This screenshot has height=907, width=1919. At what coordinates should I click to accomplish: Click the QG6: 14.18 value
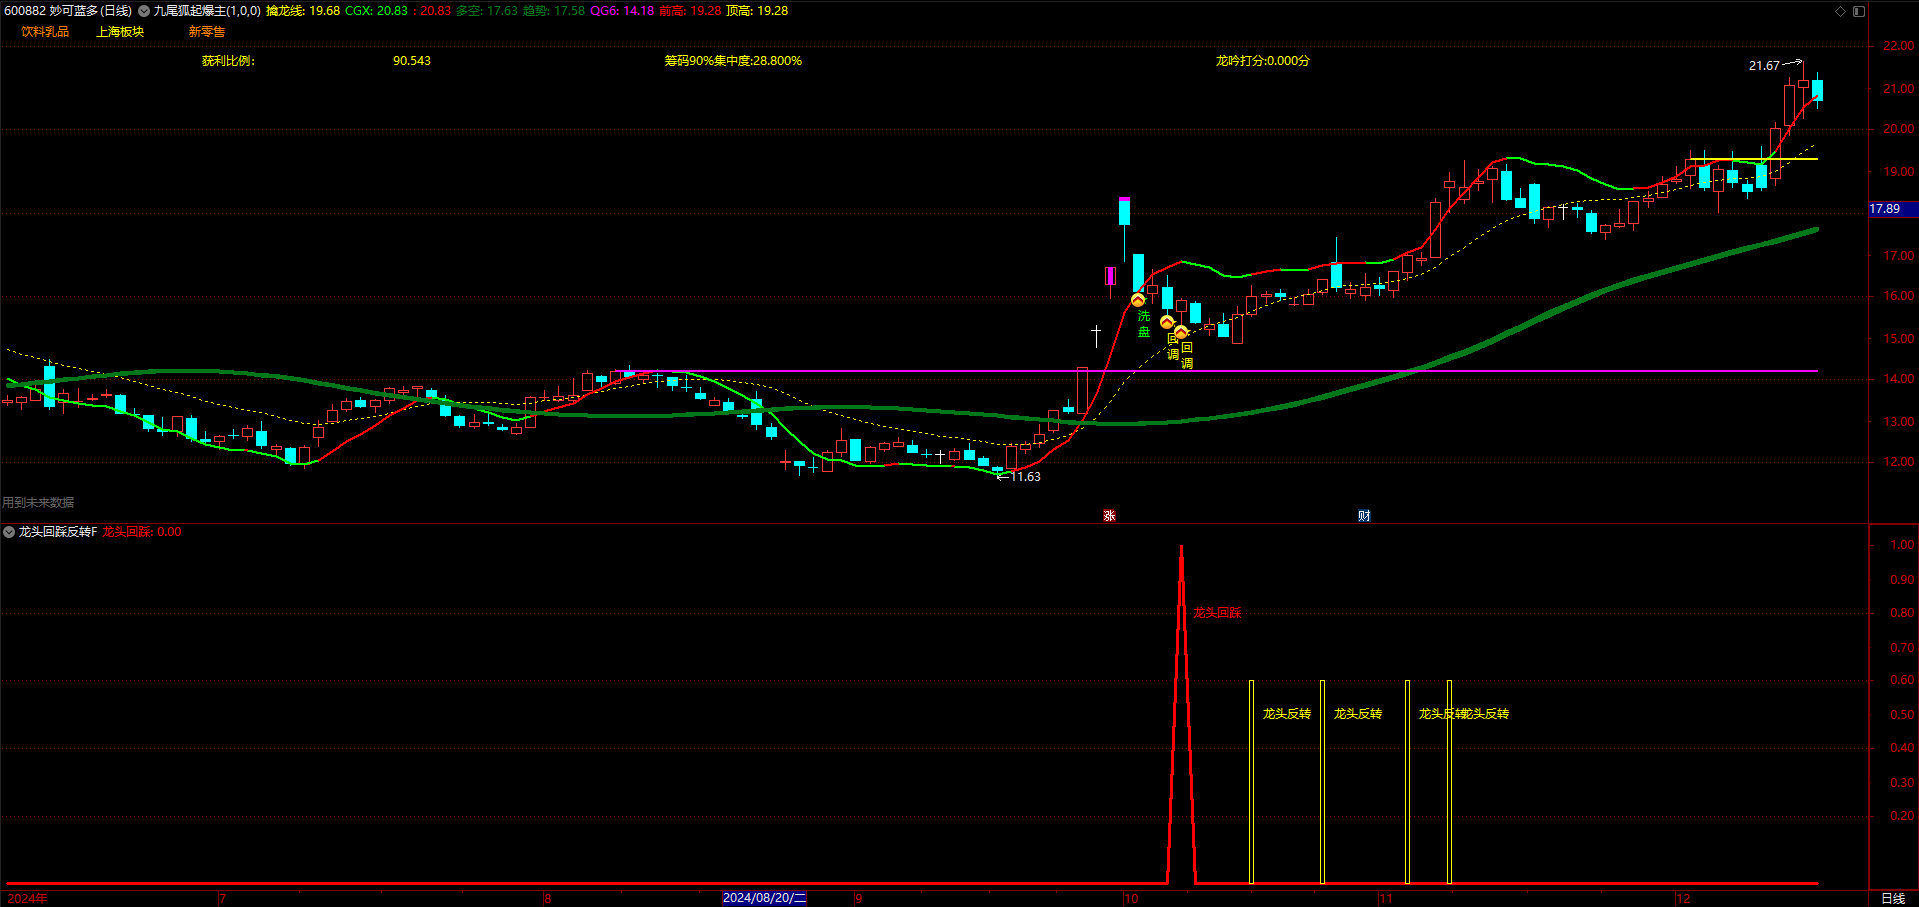coord(622,11)
